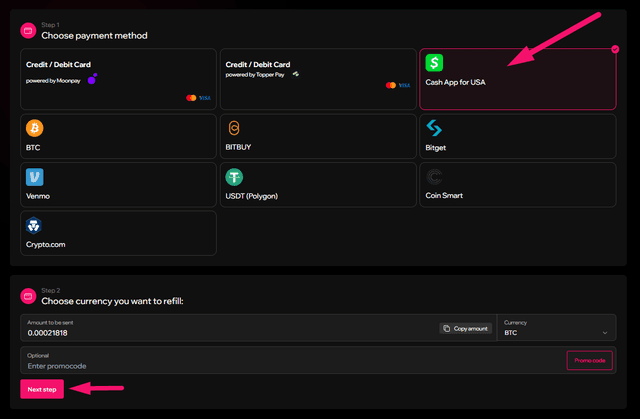Click the 'powered by Topper Pay' text
This screenshot has width=640, height=419.
pyautogui.click(x=255, y=75)
